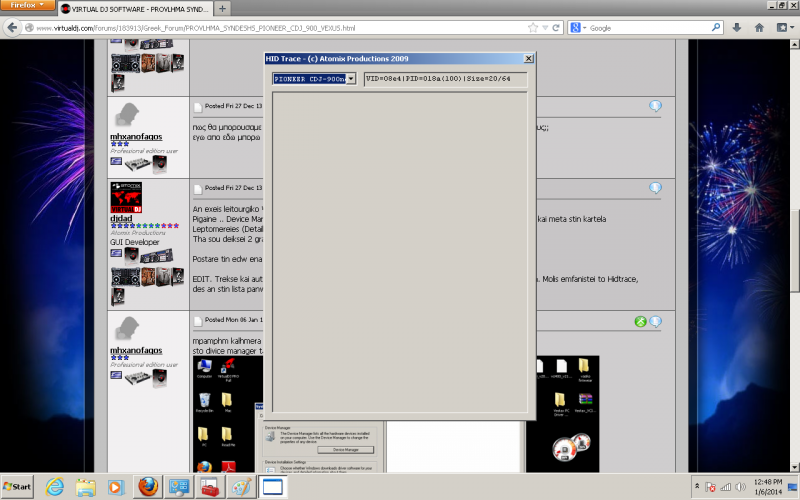800x500 pixels.
Task: Click the post icon beside first Fri 27 Dec
Action: click(x=197, y=107)
